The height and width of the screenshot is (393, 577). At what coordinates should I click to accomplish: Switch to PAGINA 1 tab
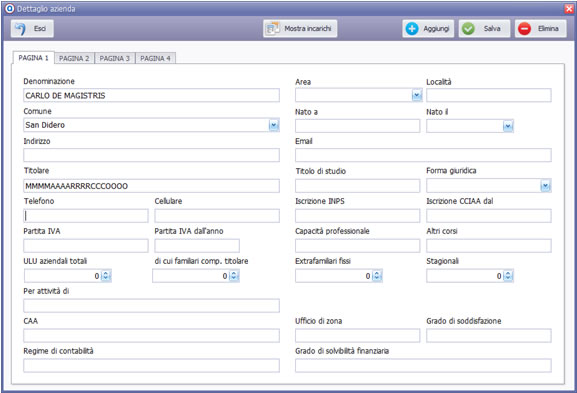point(33,58)
